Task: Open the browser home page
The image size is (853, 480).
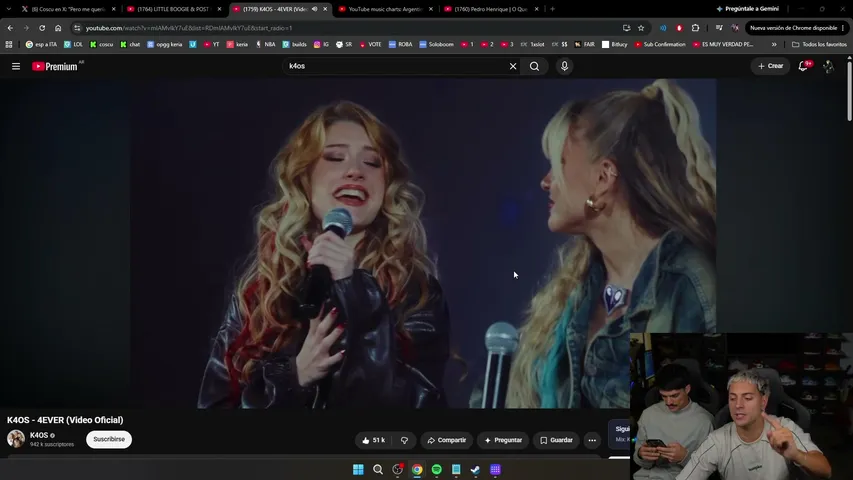Action: (58, 28)
